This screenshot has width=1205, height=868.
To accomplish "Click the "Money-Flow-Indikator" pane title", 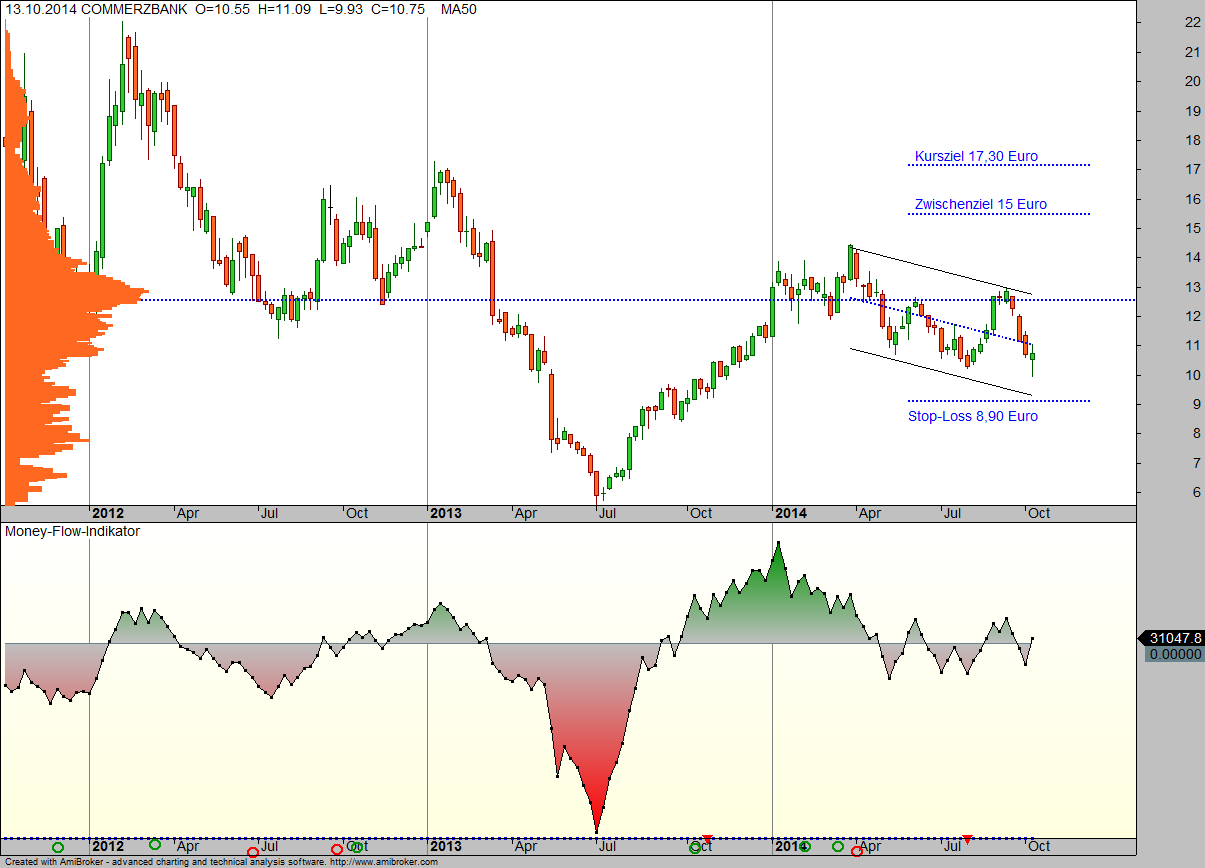I will 72,531.
